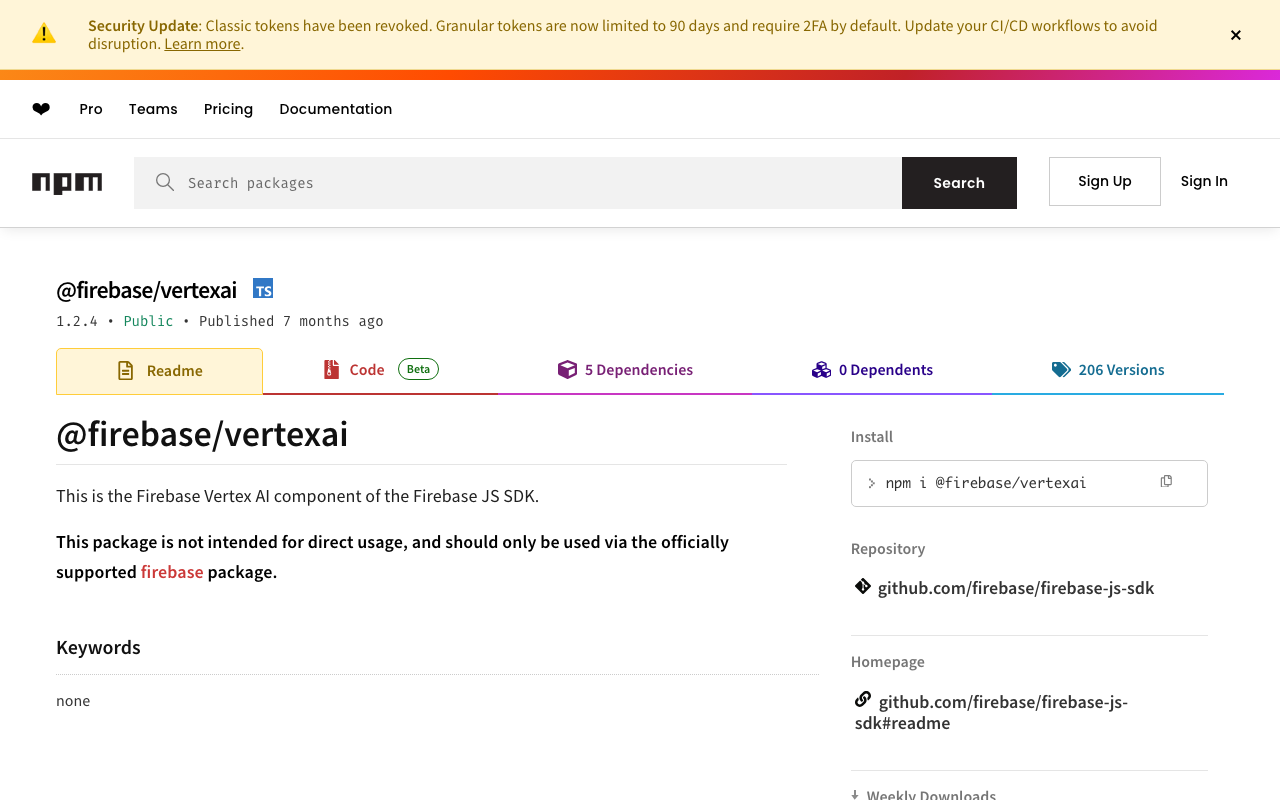This screenshot has height=800, width=1280.
Task: Click the heart icon in top nav
Action: click(x=41, y=109)
